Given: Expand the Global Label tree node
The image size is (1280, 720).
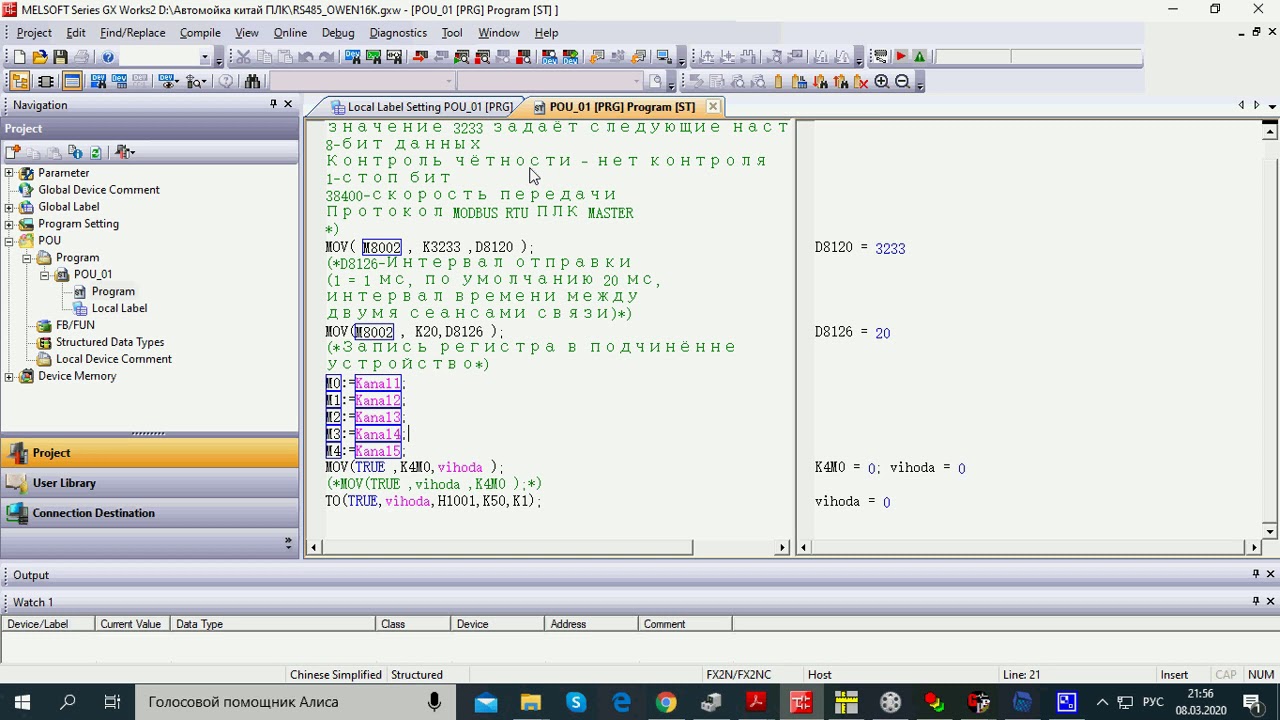Looking at the screenshot, I should tap(9, 207).
